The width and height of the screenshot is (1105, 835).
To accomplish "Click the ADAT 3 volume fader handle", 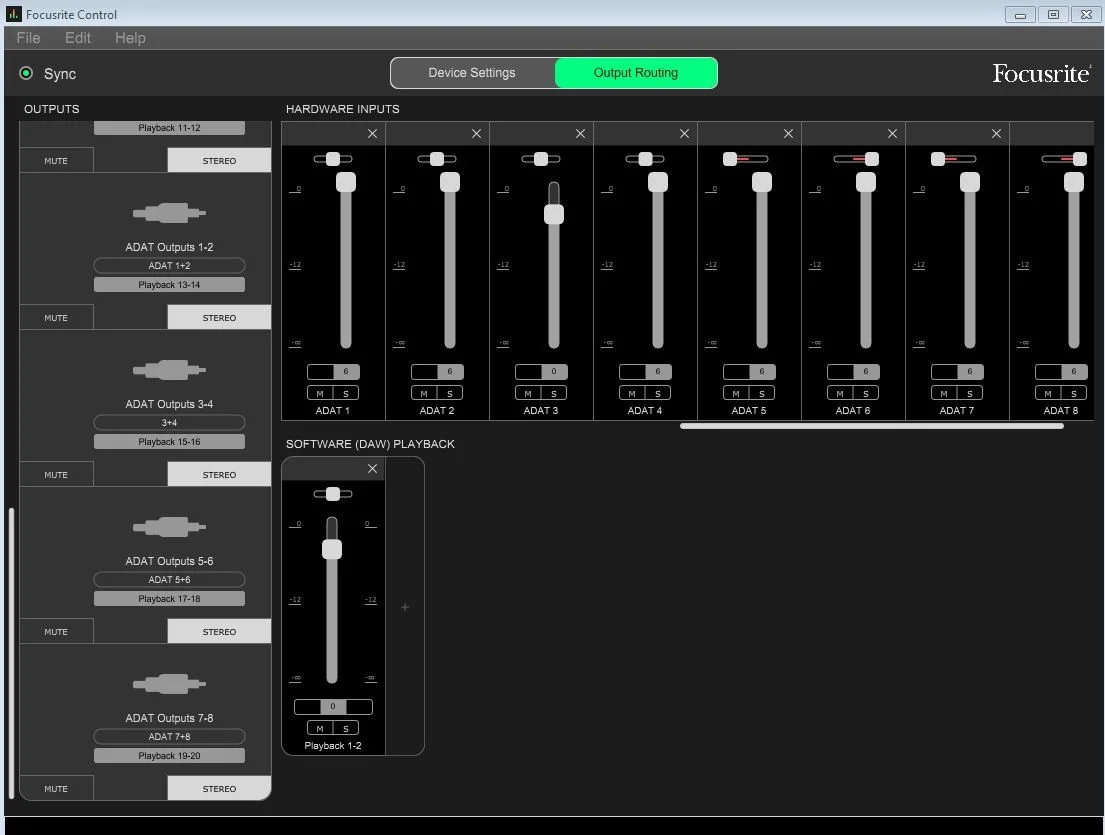I will coord(554,214).
